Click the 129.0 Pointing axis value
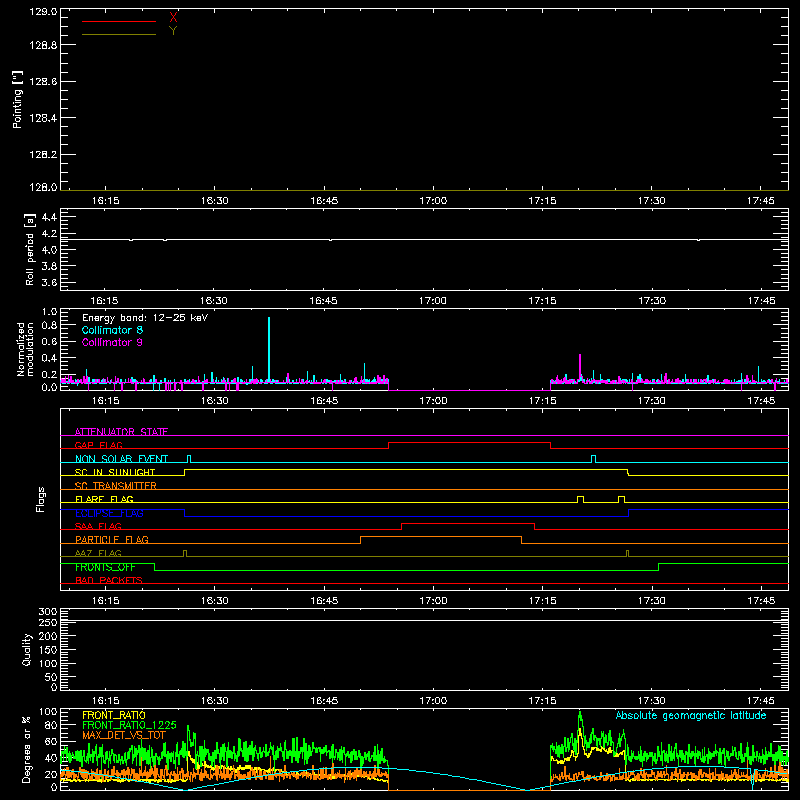This screenshot has height=800, width=800. pos(43,12)
